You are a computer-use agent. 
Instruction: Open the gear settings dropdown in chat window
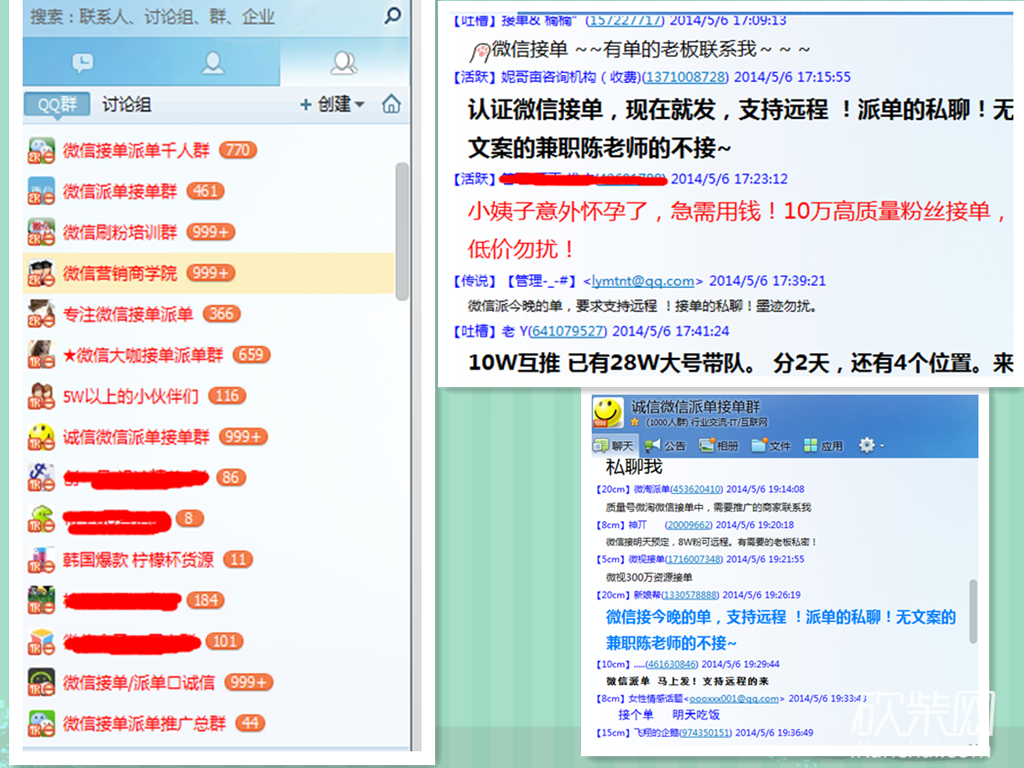click(x=871, y=445)
